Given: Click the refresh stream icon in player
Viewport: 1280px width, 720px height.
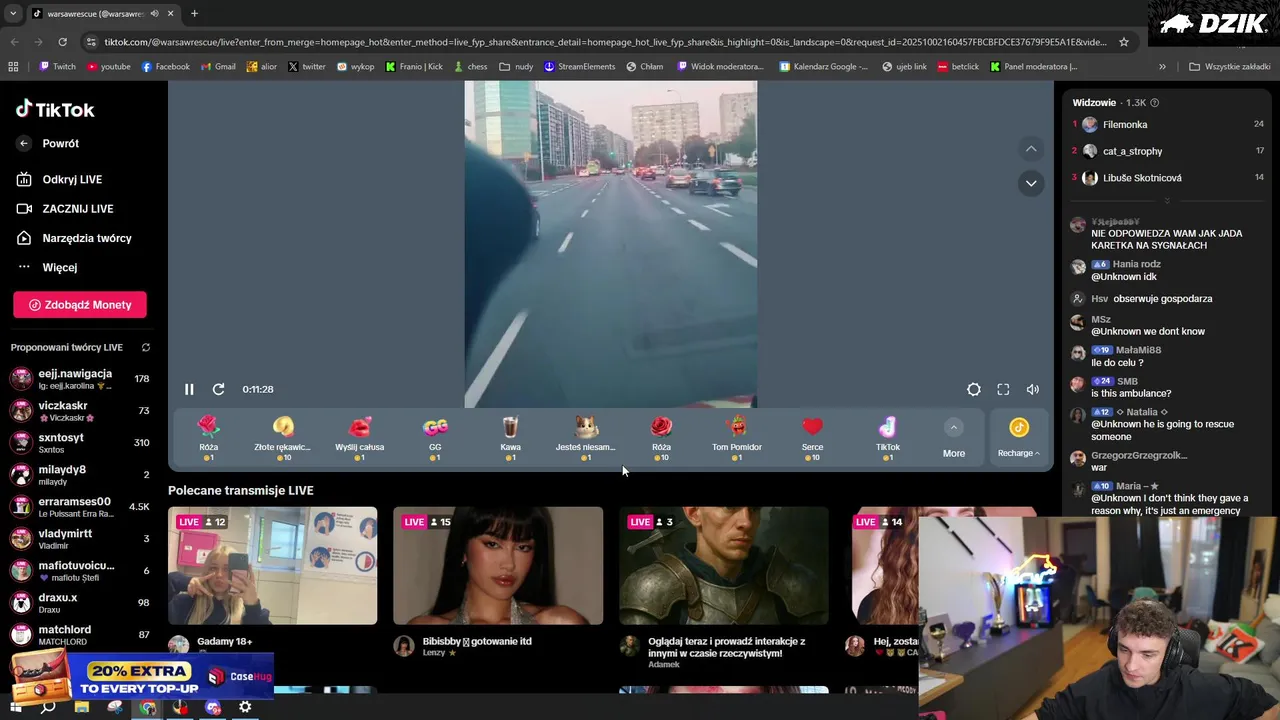Looking at the screenshot, I should point(218,389).
